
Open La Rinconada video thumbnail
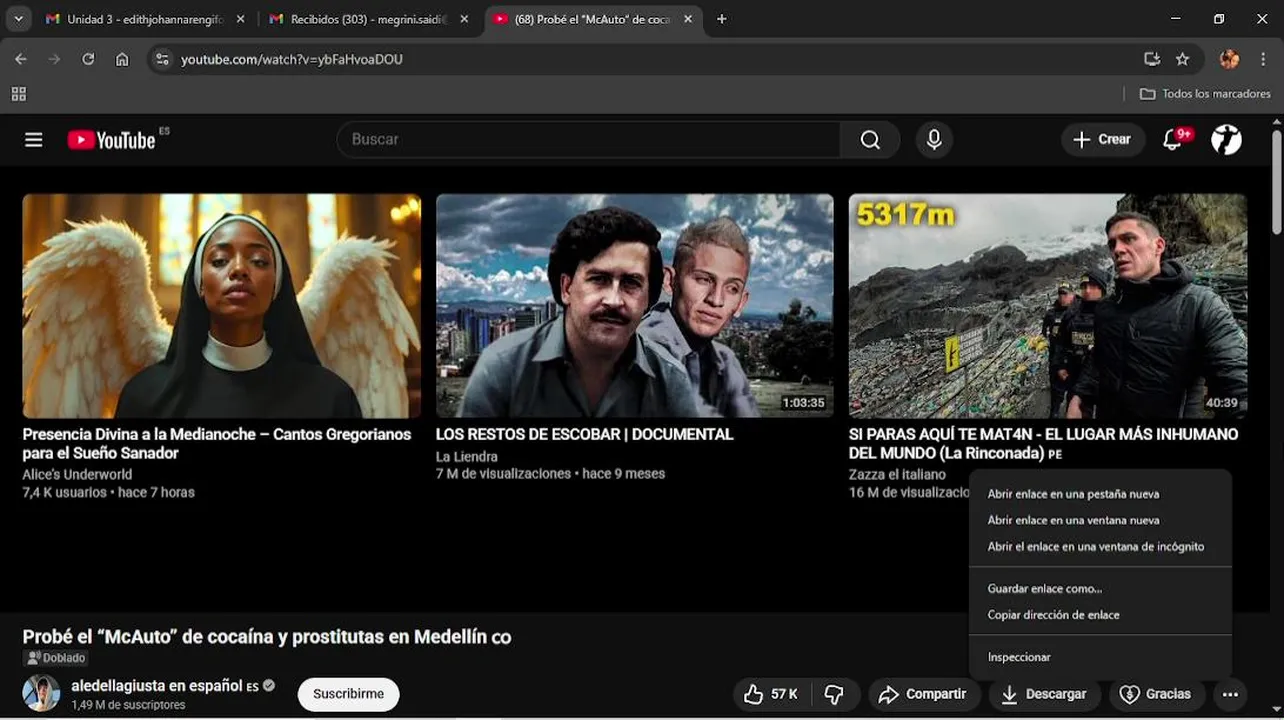click(x=1048, y=305)
